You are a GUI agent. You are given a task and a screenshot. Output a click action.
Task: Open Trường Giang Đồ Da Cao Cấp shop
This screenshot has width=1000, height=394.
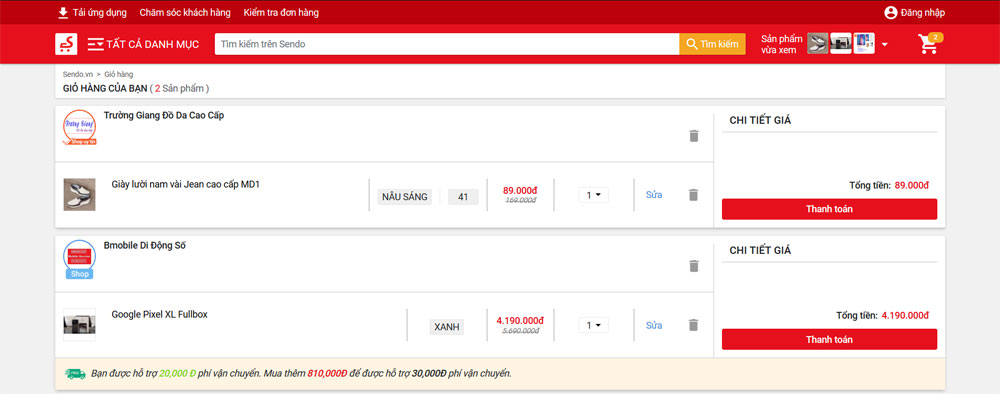[x=164, y=115]
